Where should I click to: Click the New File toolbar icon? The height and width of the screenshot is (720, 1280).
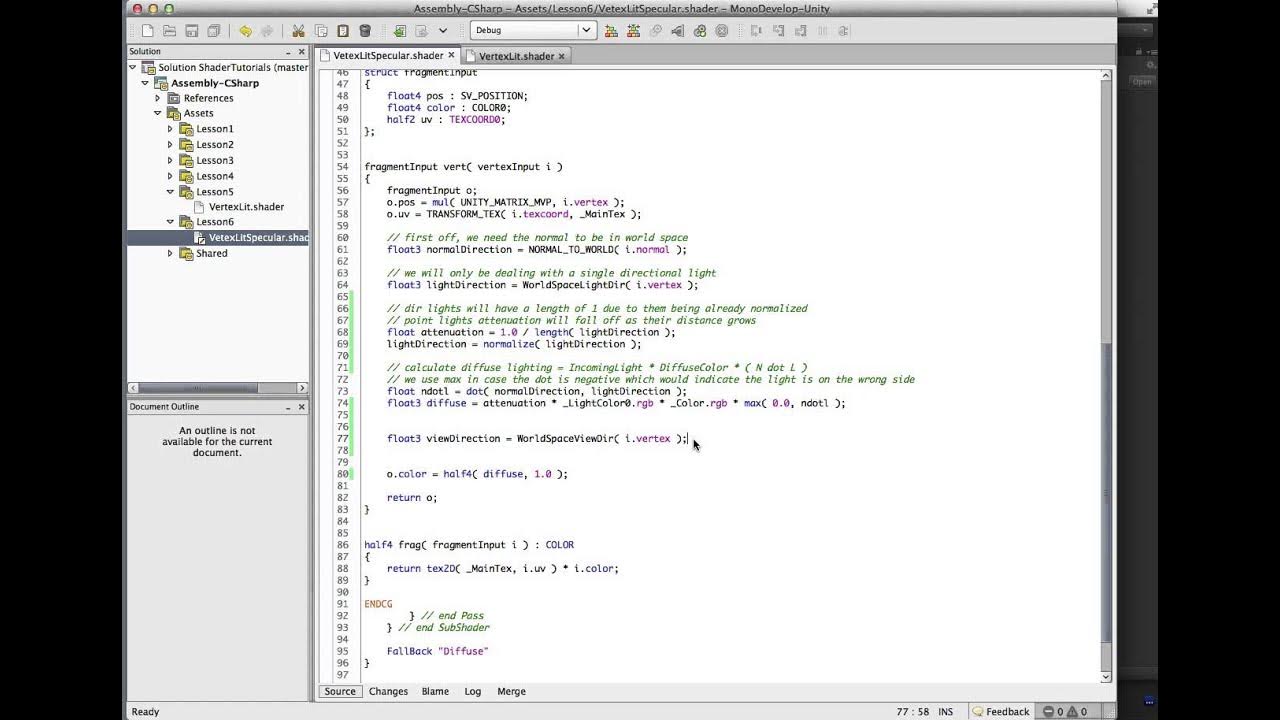(x=147, y=31)
